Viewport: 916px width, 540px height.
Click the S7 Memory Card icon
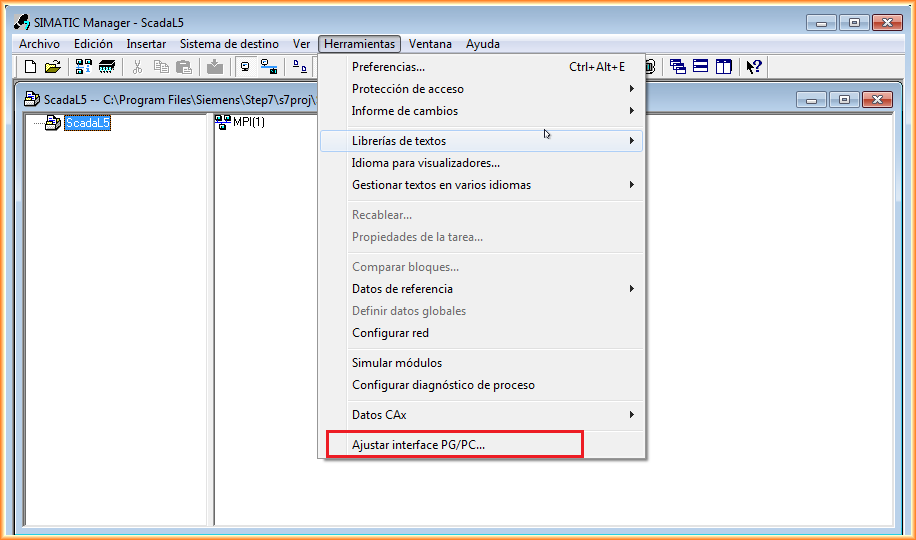(x=107, y=67)
